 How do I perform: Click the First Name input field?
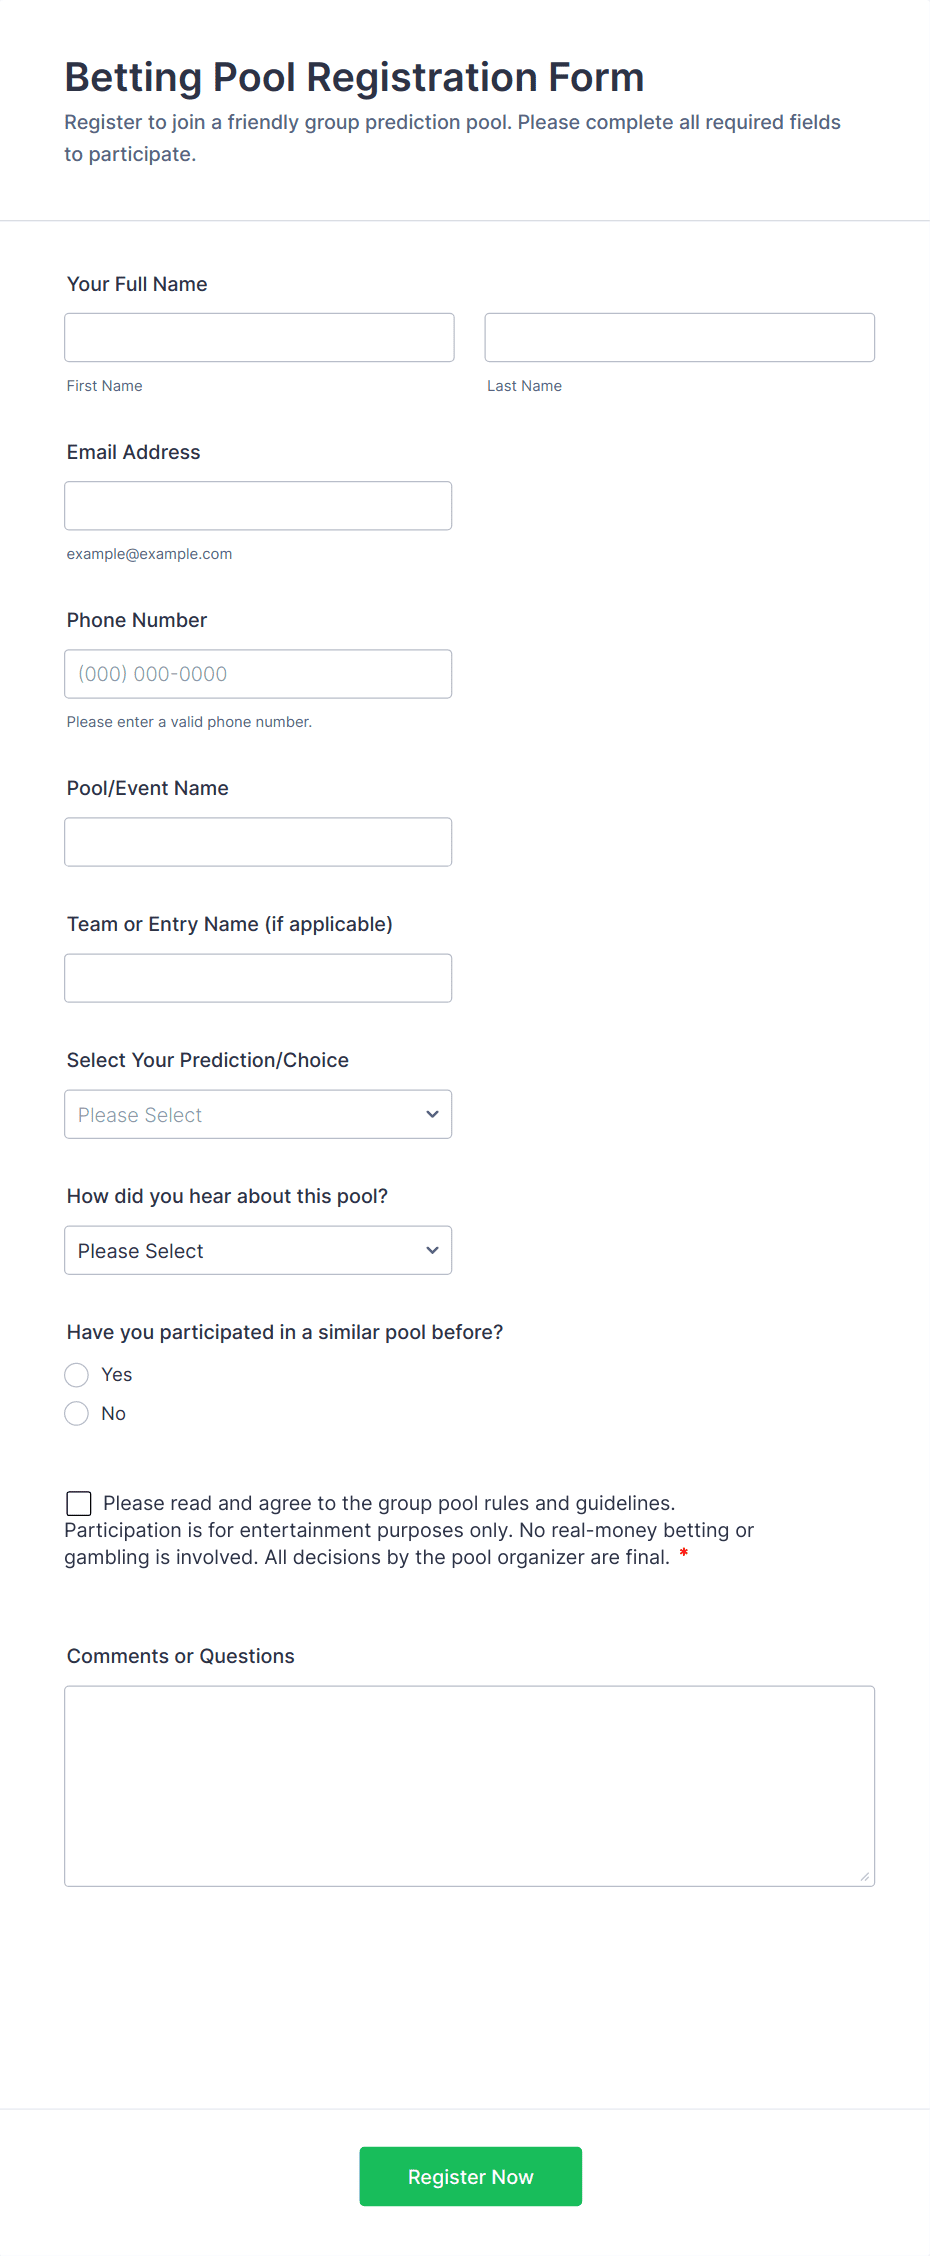point(259,337)
